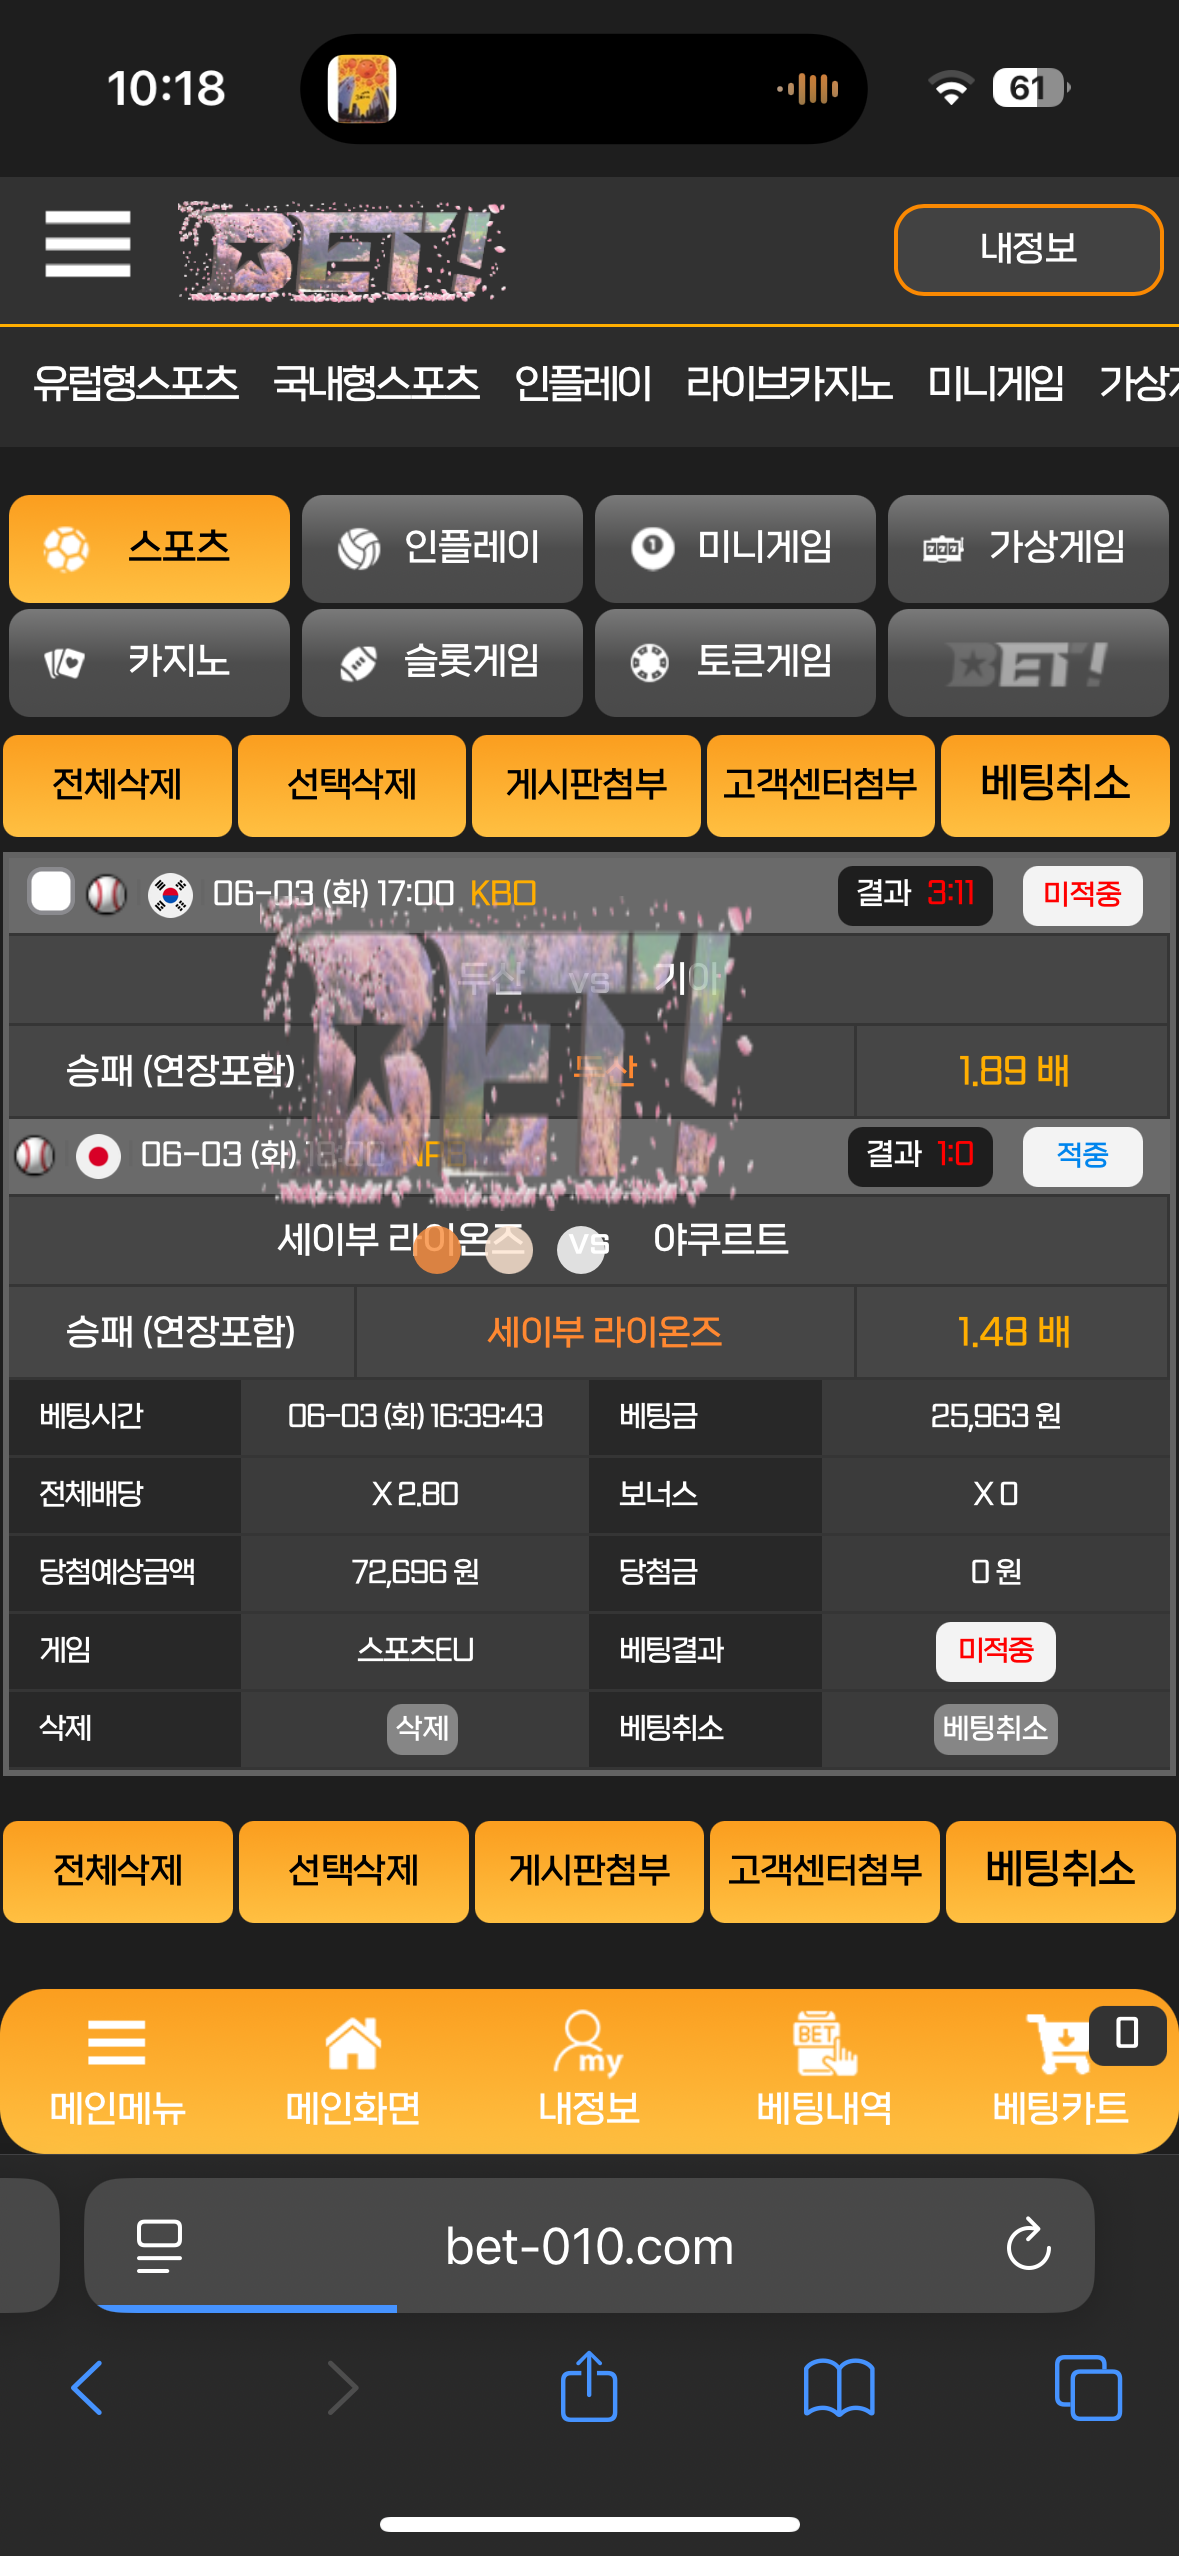1179x2556 pixels.
Task: Tap the 메인화면 home icon
Action: tap(353, 2043)
